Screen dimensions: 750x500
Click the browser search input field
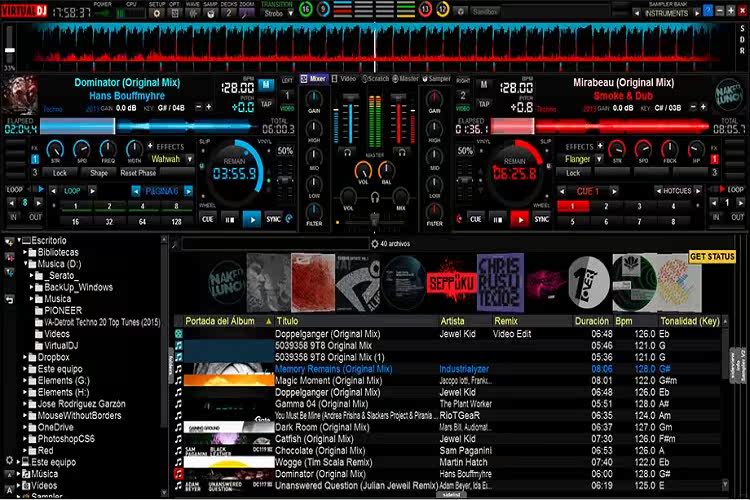click(x=276, y=244)
